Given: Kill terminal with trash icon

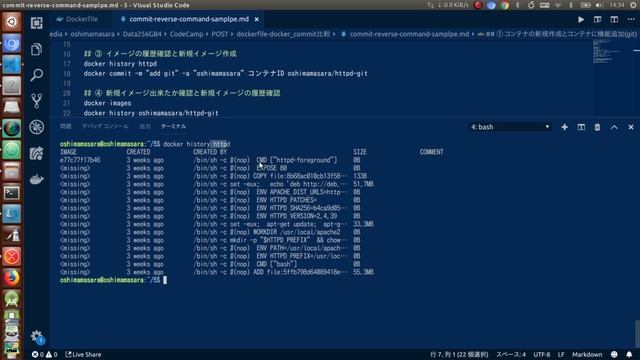Looking at the screenshot, I should [597, 127].
